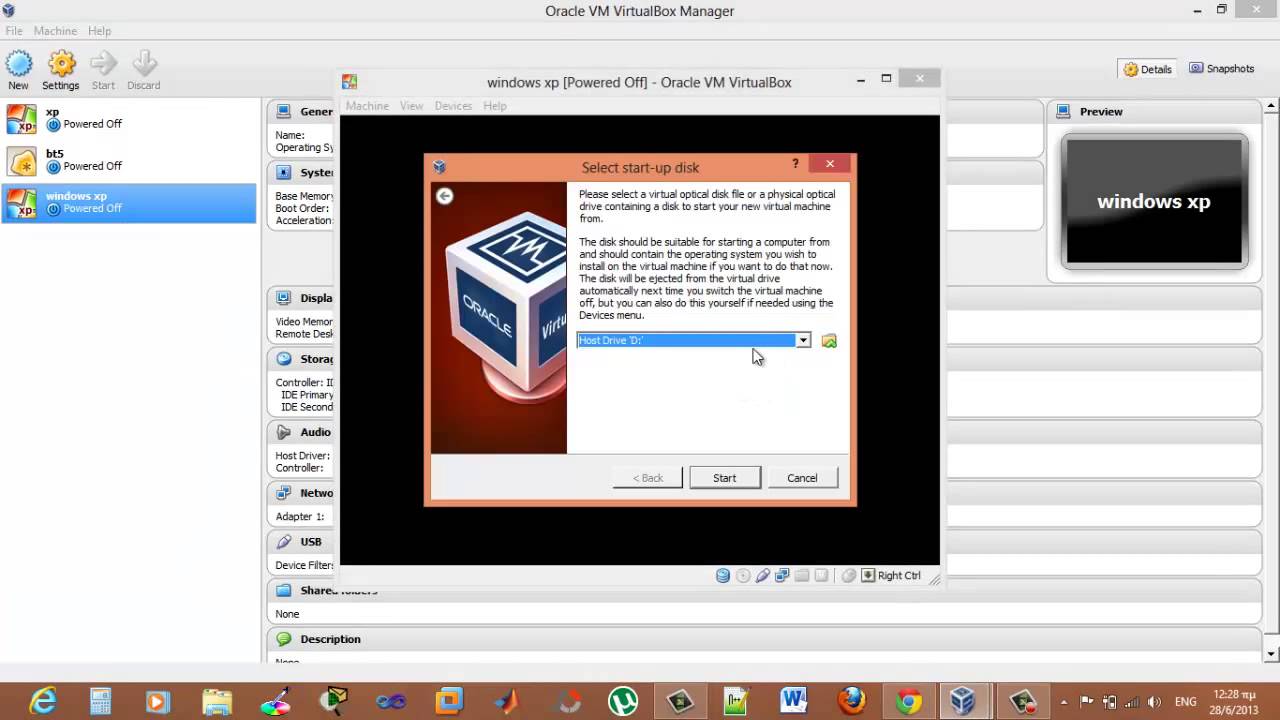Click the Action Center flag in the tray

point(1087,702)
